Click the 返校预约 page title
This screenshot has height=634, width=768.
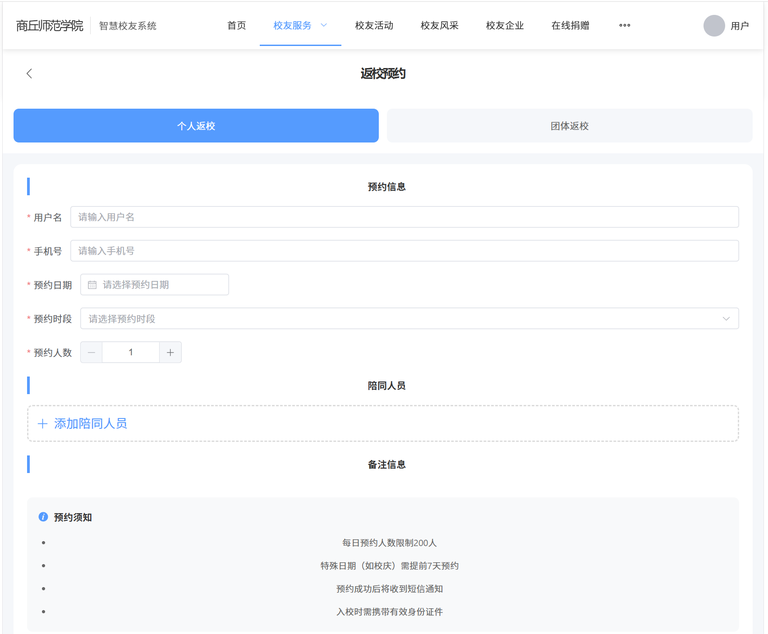click(383, 73)
